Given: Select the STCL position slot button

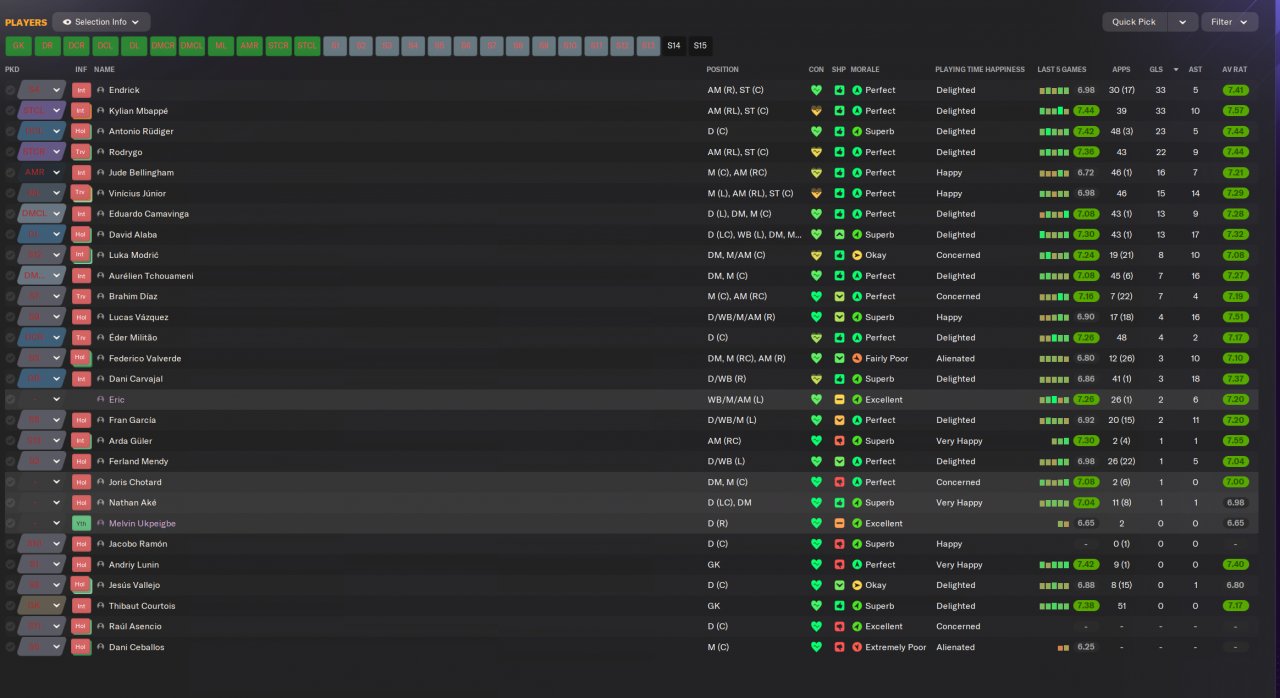Looking at the screenshot, I should click(x=307, y=46).
